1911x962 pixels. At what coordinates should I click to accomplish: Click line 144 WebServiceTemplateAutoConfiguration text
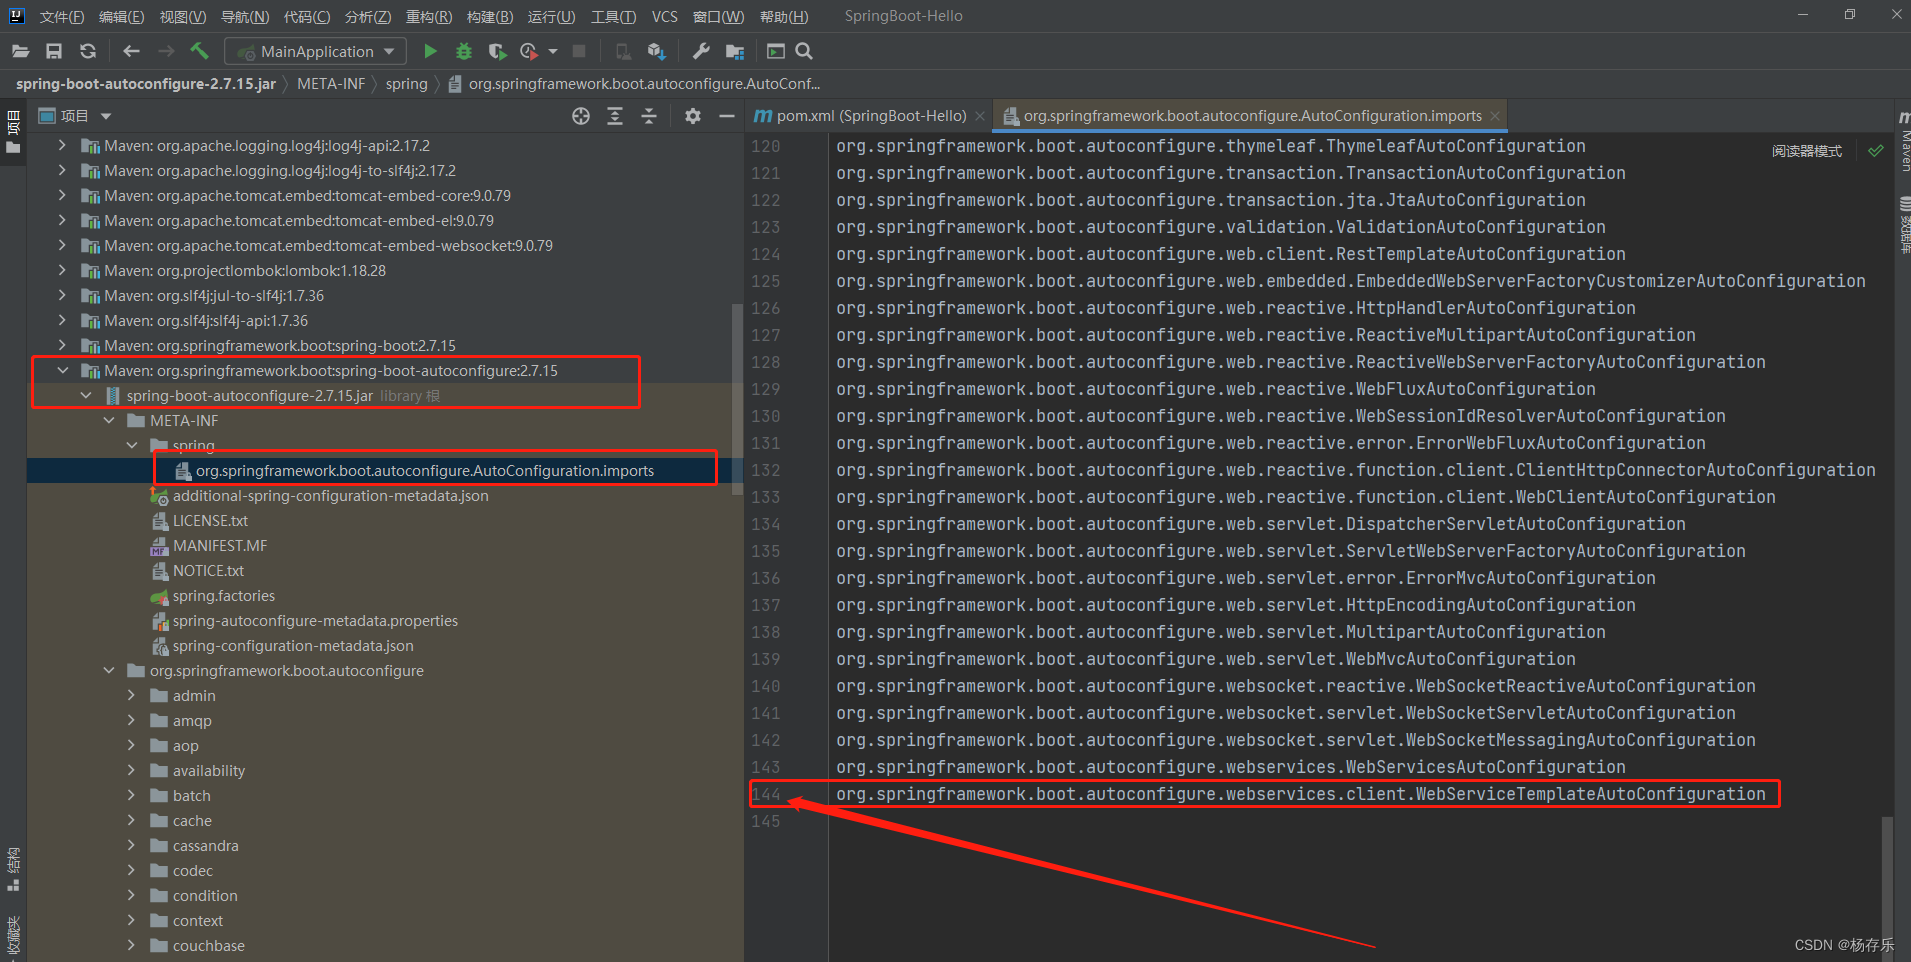(x=1300, y=794)
